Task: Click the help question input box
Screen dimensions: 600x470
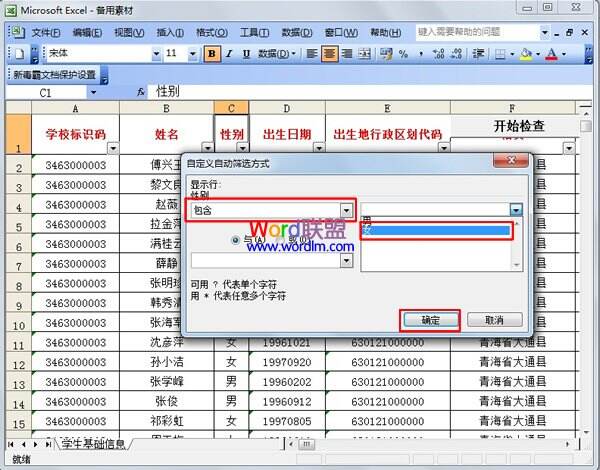Action: 478,32
